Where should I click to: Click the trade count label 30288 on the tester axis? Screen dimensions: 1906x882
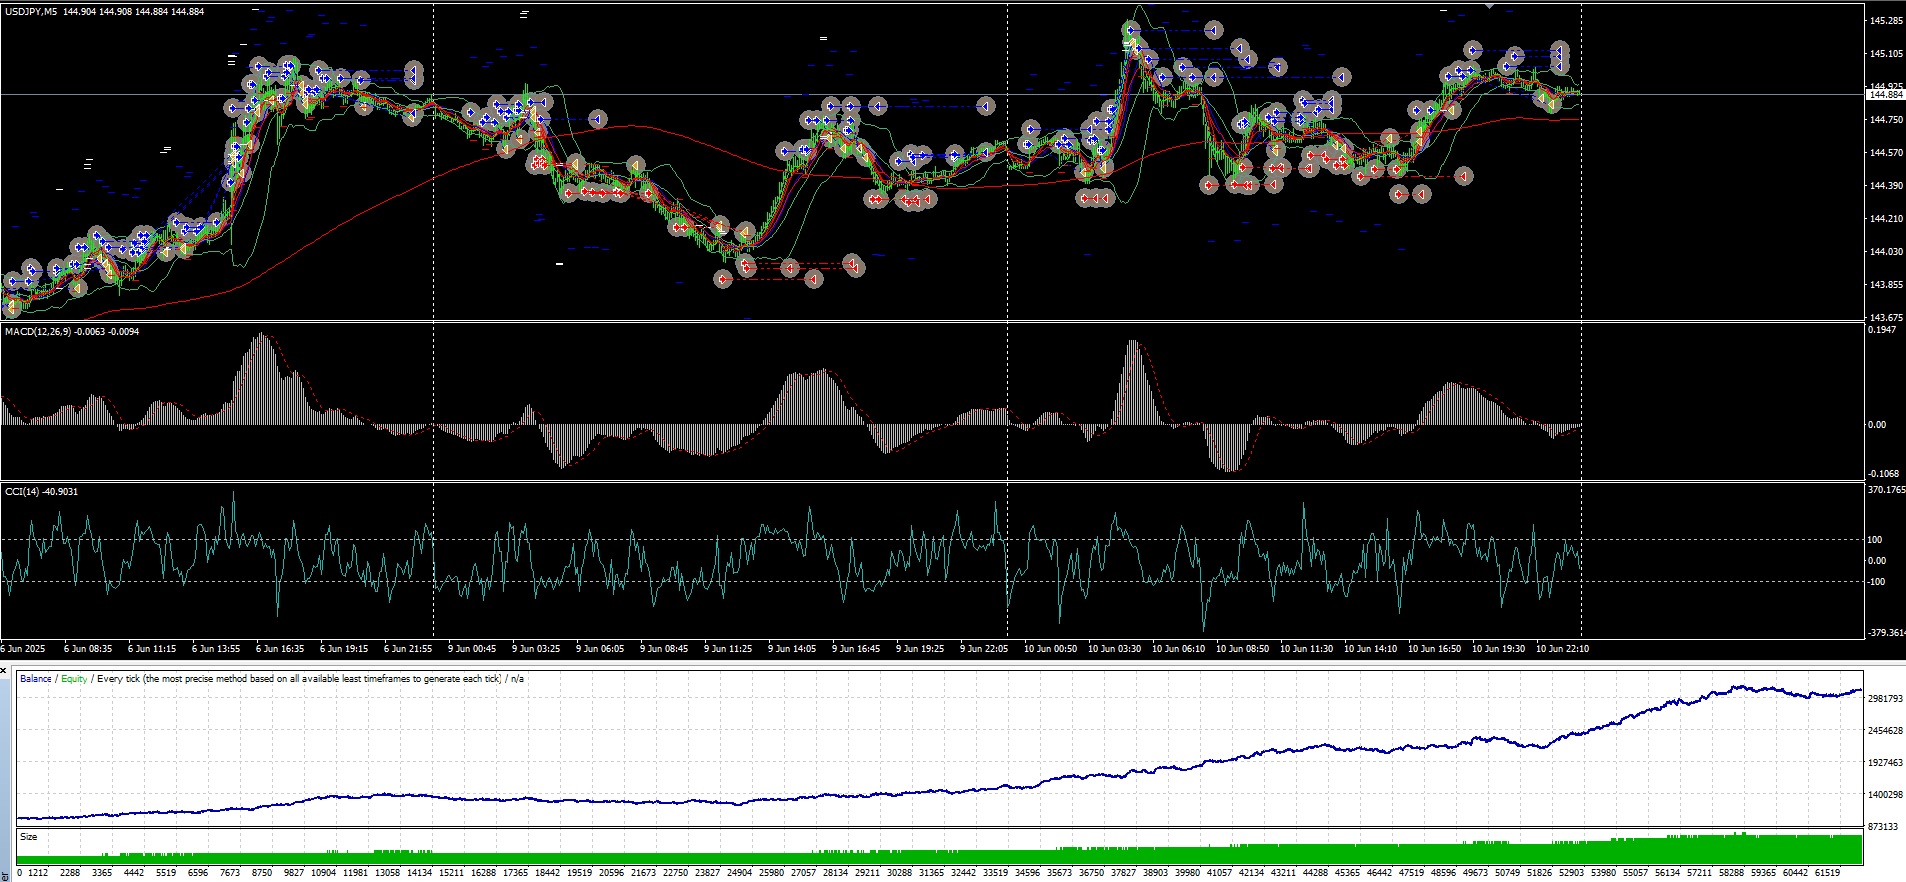[x=899, y=873]
